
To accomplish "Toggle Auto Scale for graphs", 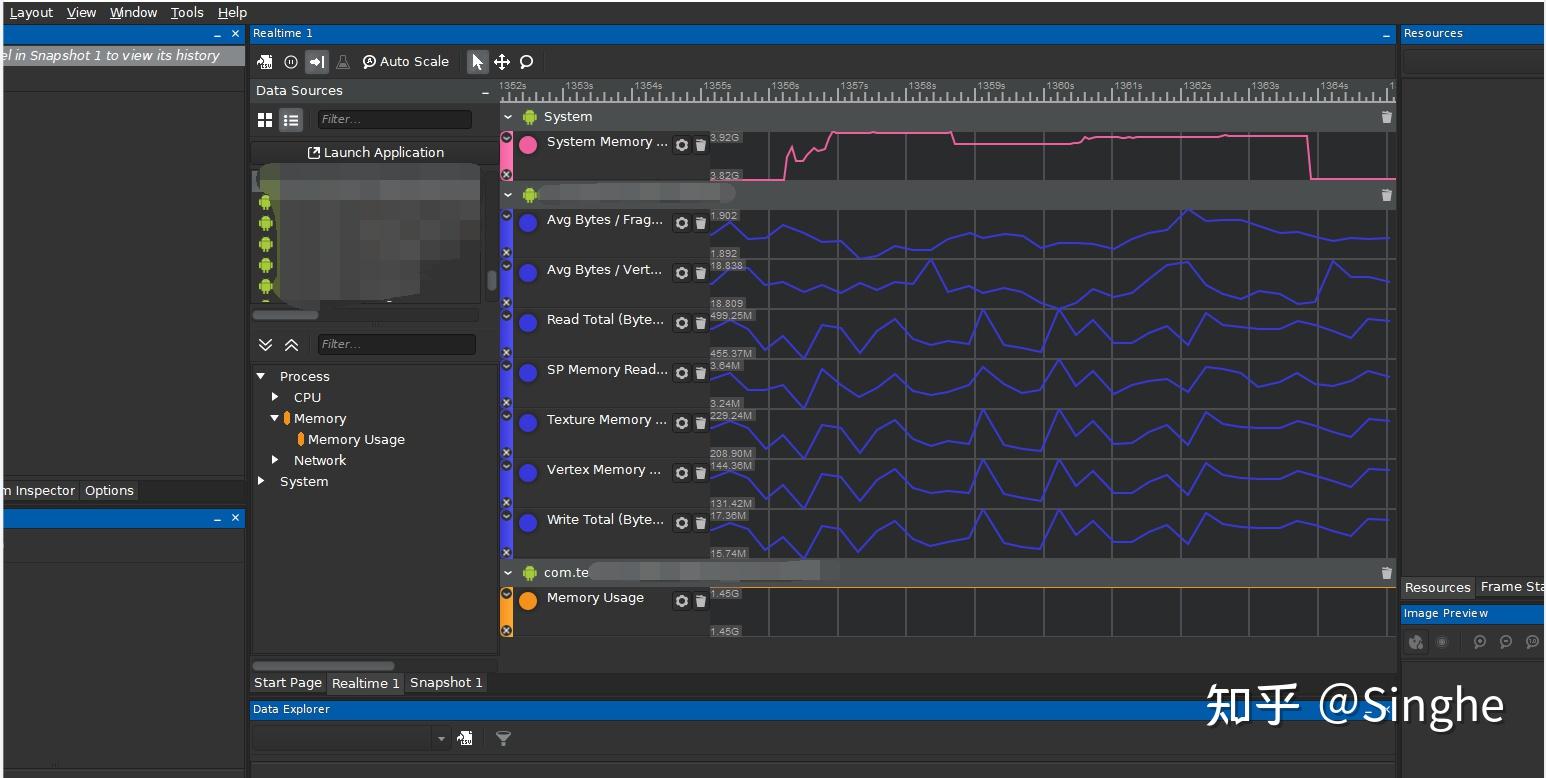I will click(405, 62).
